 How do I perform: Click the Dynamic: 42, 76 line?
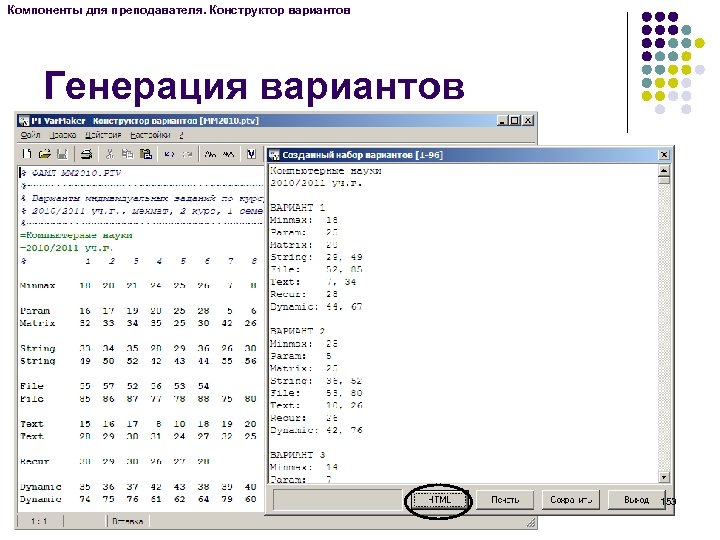316,430
